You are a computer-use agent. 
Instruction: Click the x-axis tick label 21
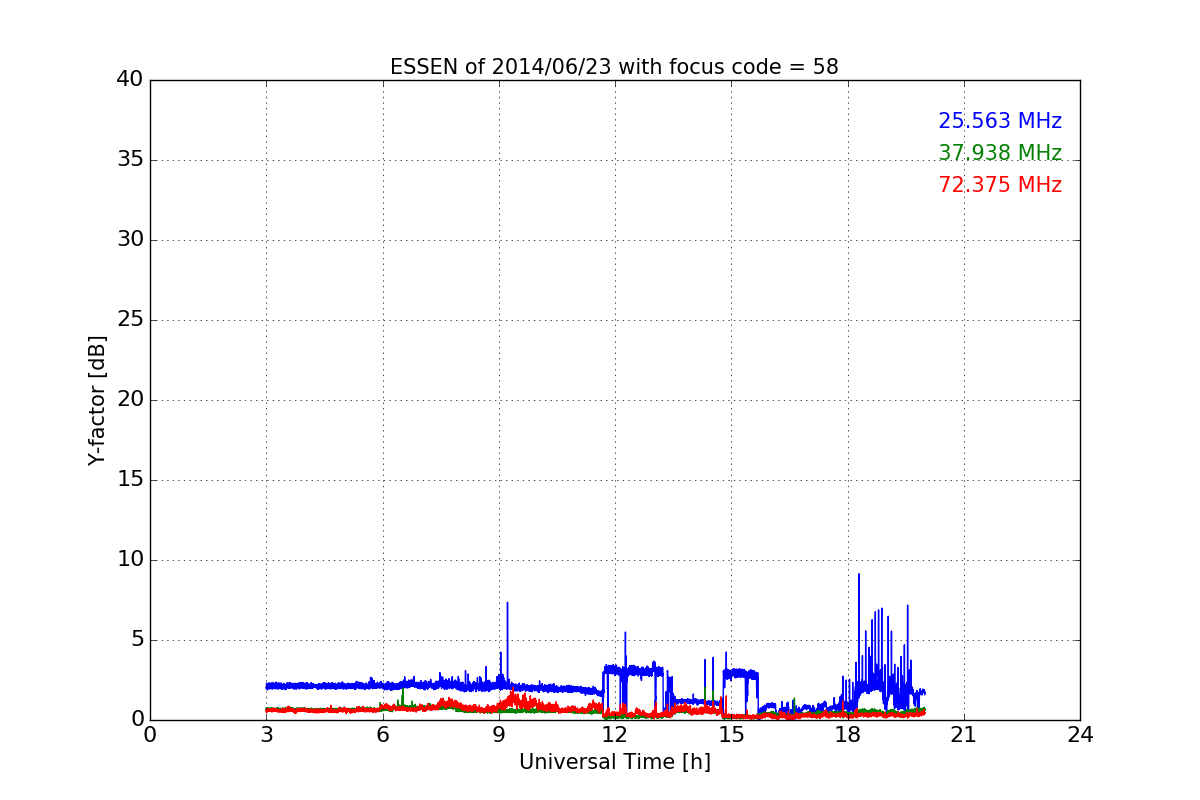[963, 735]
